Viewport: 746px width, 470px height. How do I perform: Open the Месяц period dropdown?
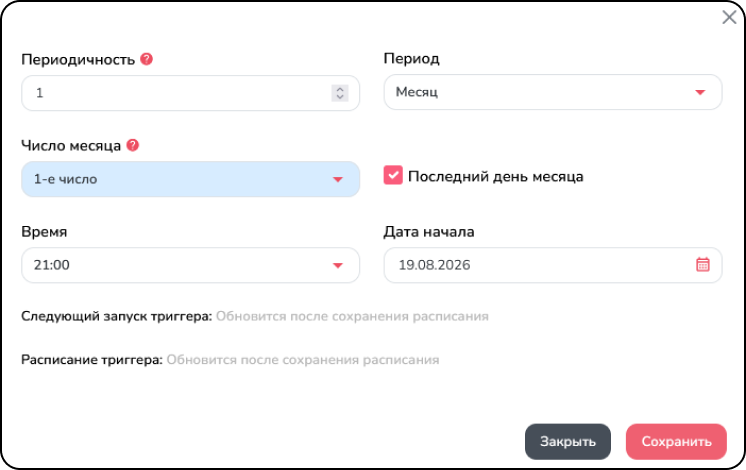point(553,92)
